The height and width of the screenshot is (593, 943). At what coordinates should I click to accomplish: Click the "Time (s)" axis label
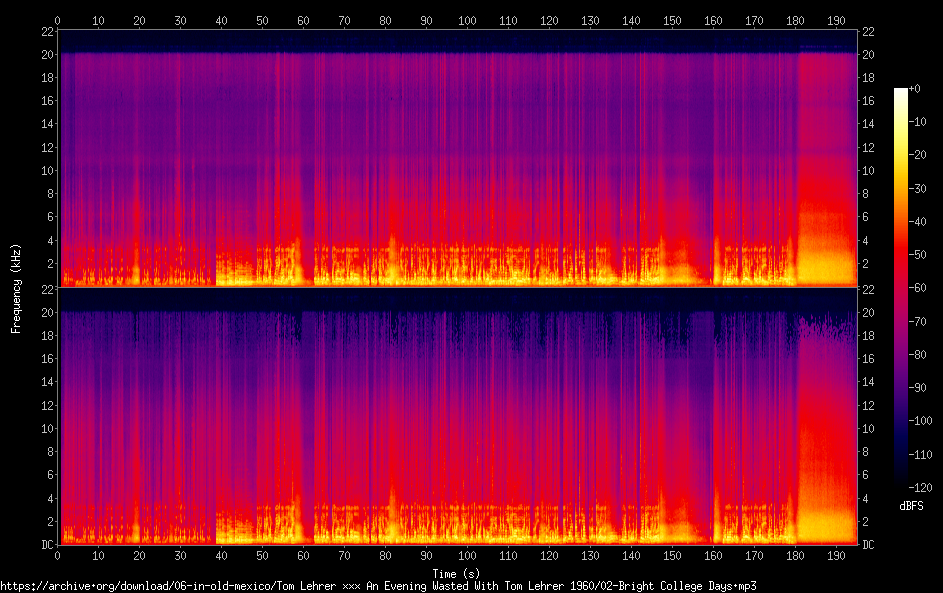pyautogui.click(x=455, y=573)
